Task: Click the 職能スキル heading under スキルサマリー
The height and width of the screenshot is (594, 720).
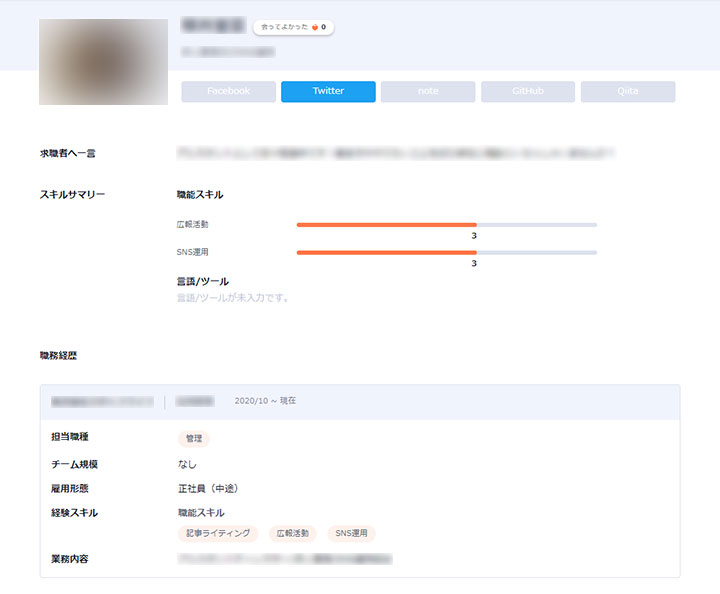Action: pos(200,195)
